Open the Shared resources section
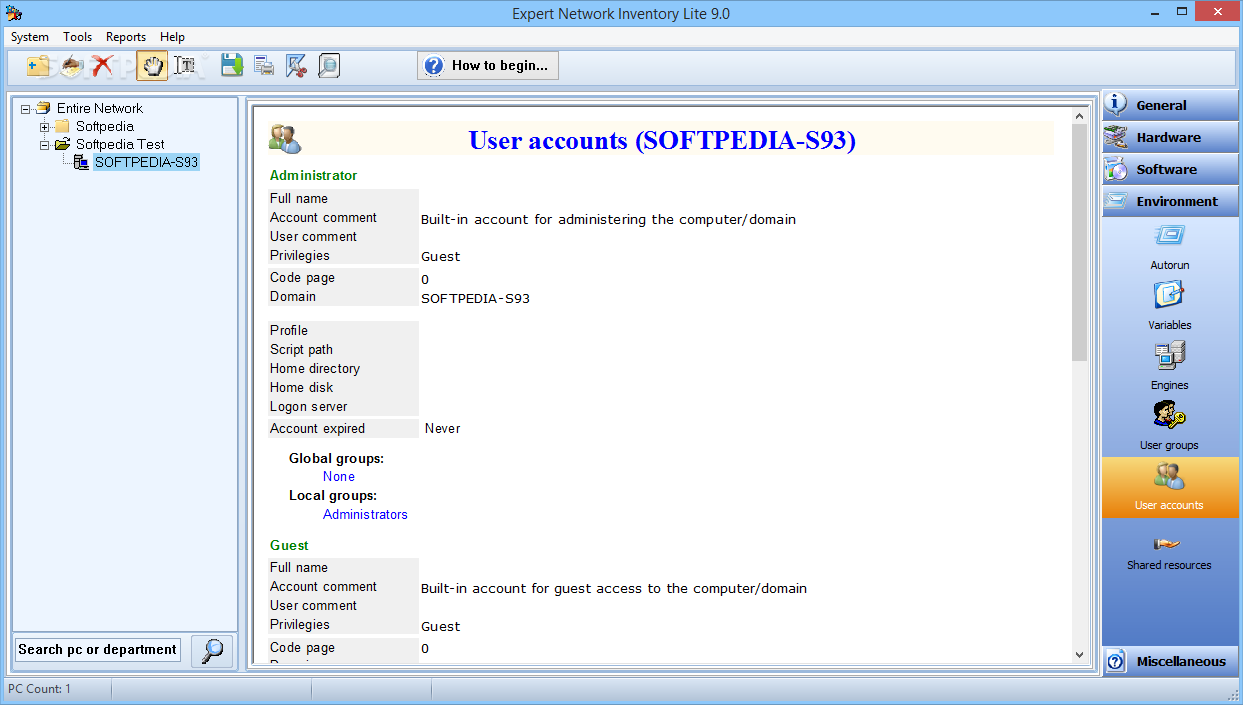Image resolution: width=1243 pixels, height=705 pixels. point(1169,552)
